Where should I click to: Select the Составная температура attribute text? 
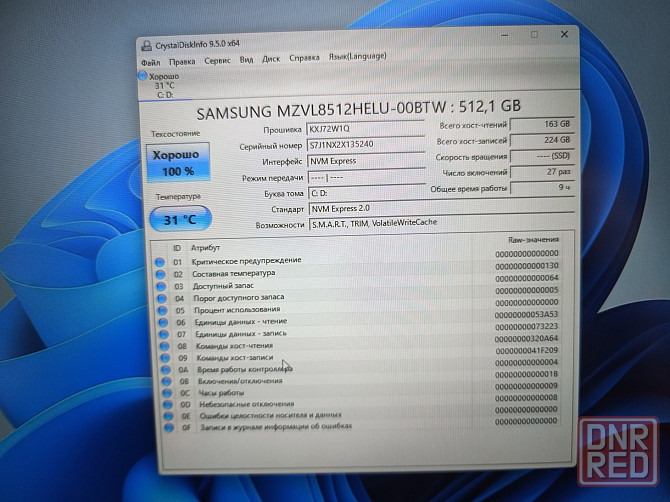coord(234,273)
